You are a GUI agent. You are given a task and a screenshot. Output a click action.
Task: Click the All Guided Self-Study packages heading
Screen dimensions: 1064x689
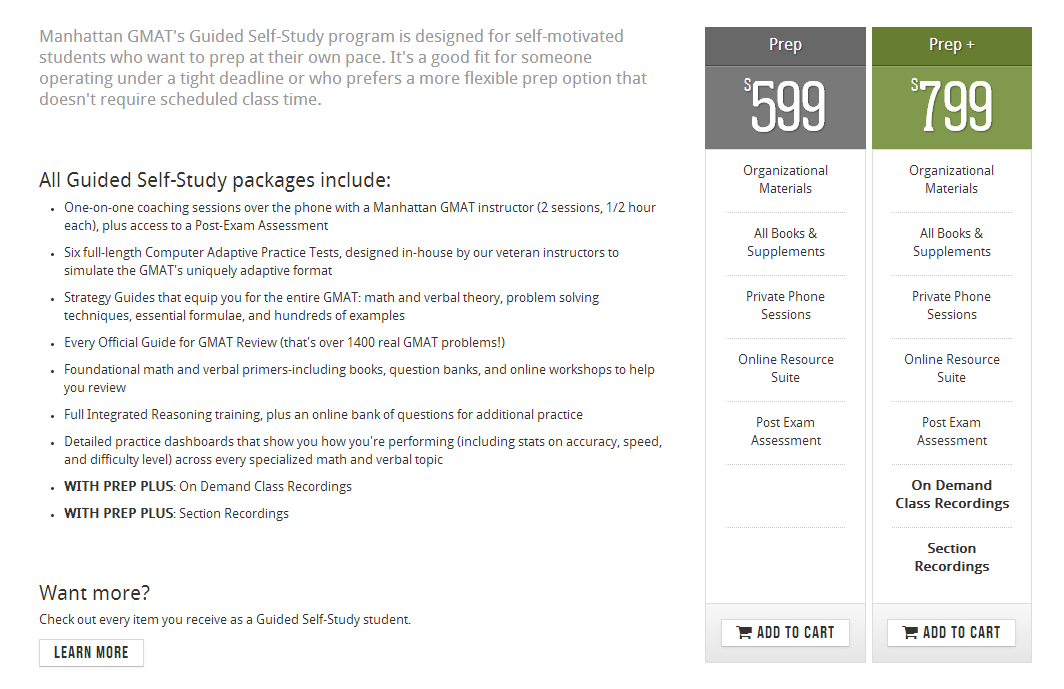tap(215, 180)
